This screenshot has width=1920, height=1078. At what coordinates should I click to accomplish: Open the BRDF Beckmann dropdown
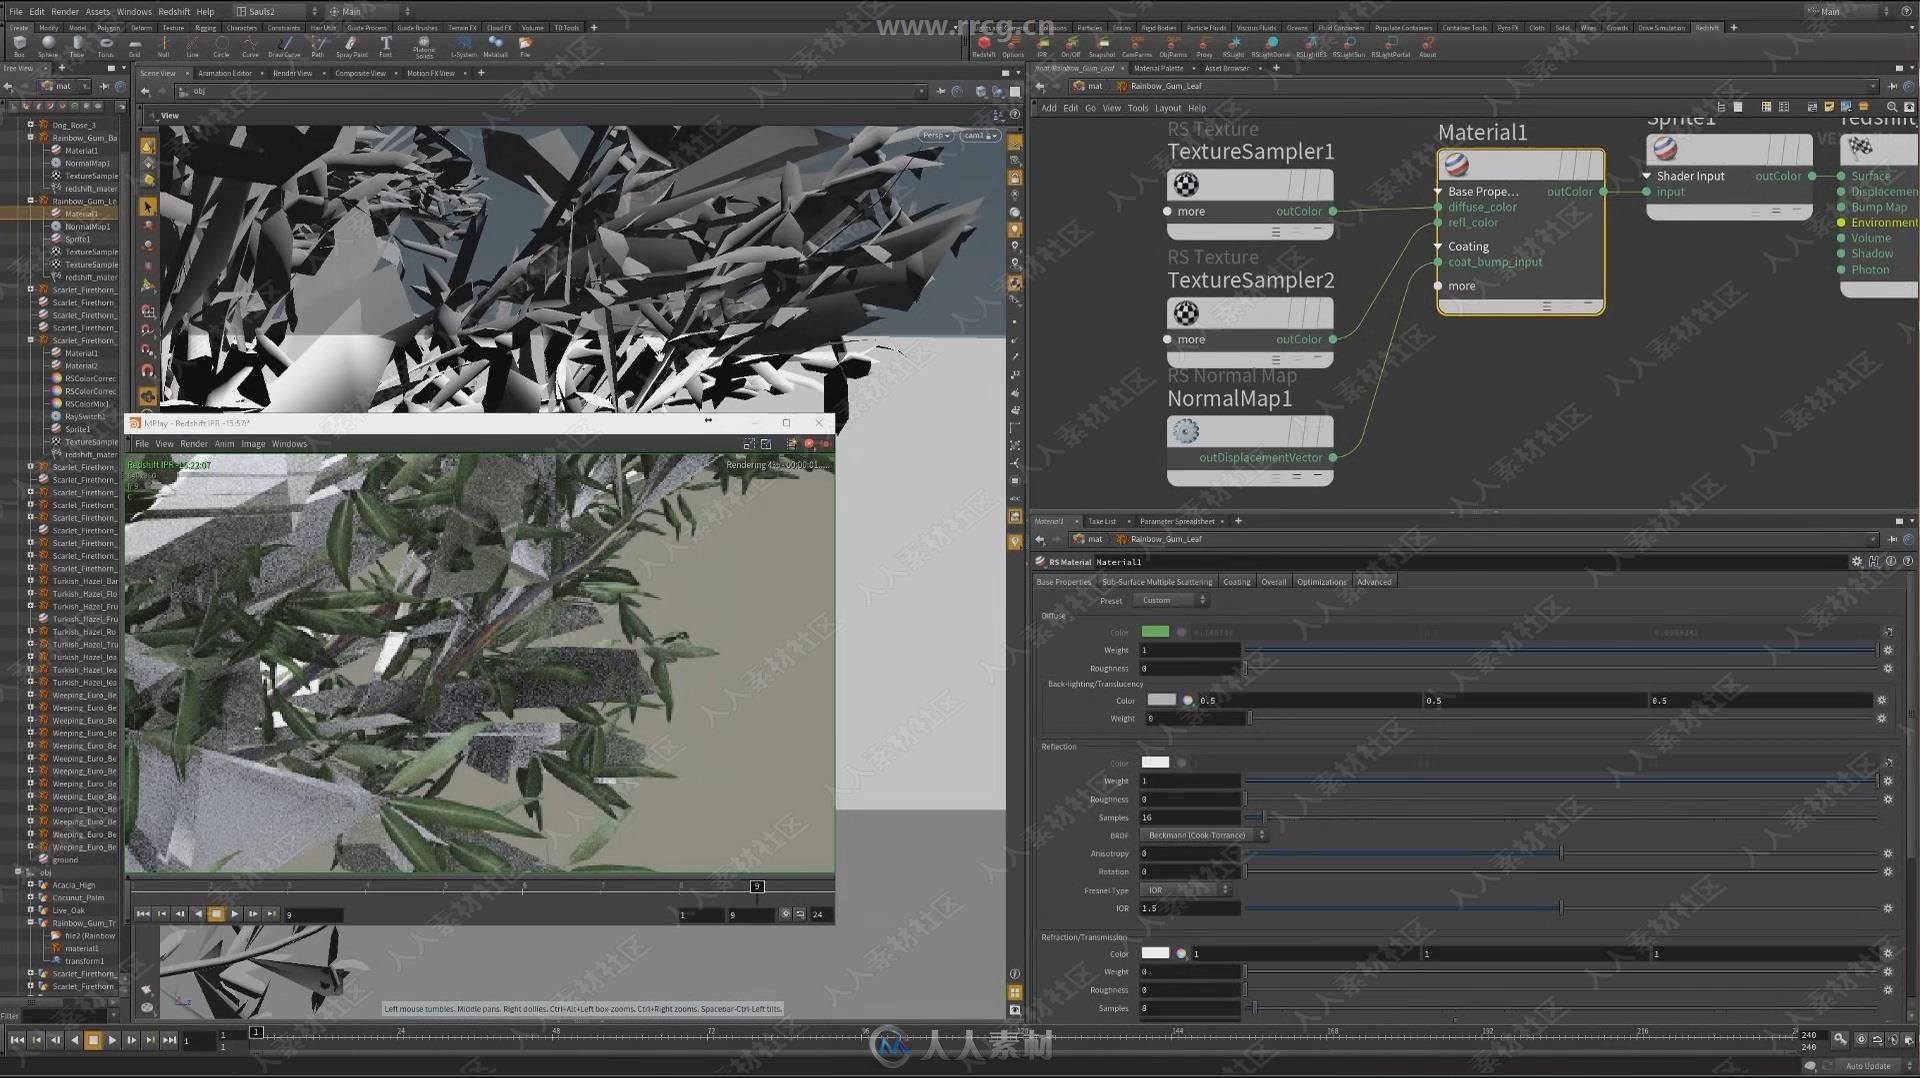pos(1203,835)
